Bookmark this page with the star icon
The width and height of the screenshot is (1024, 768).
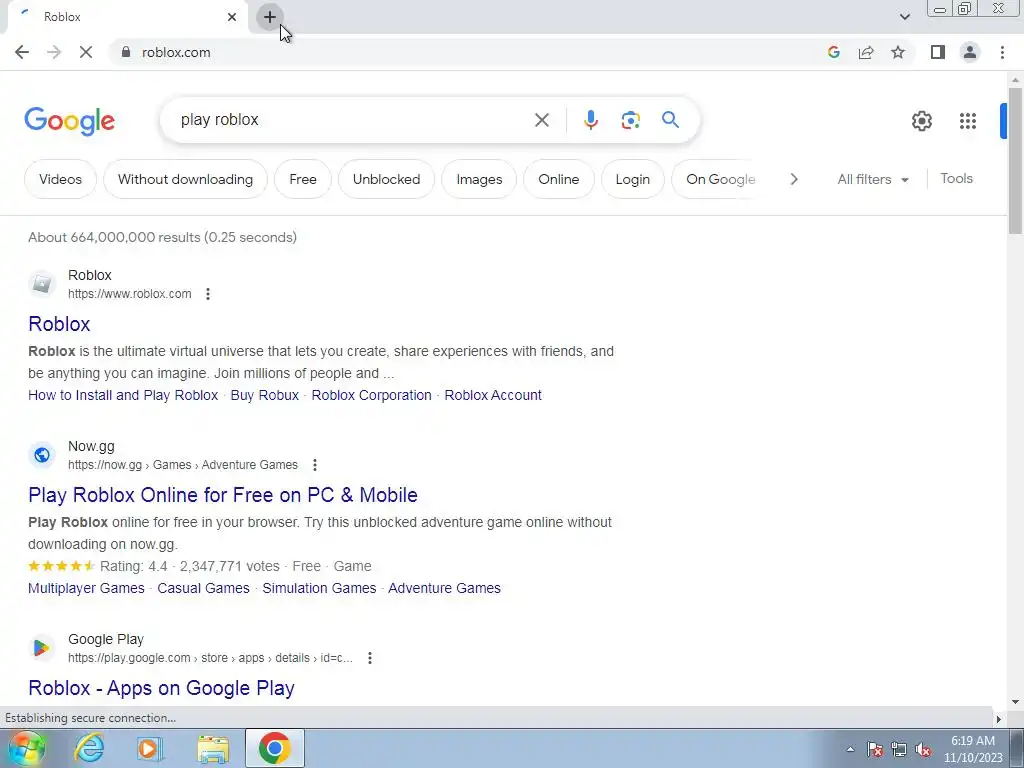pyautogui.click(x=898, y=52)
